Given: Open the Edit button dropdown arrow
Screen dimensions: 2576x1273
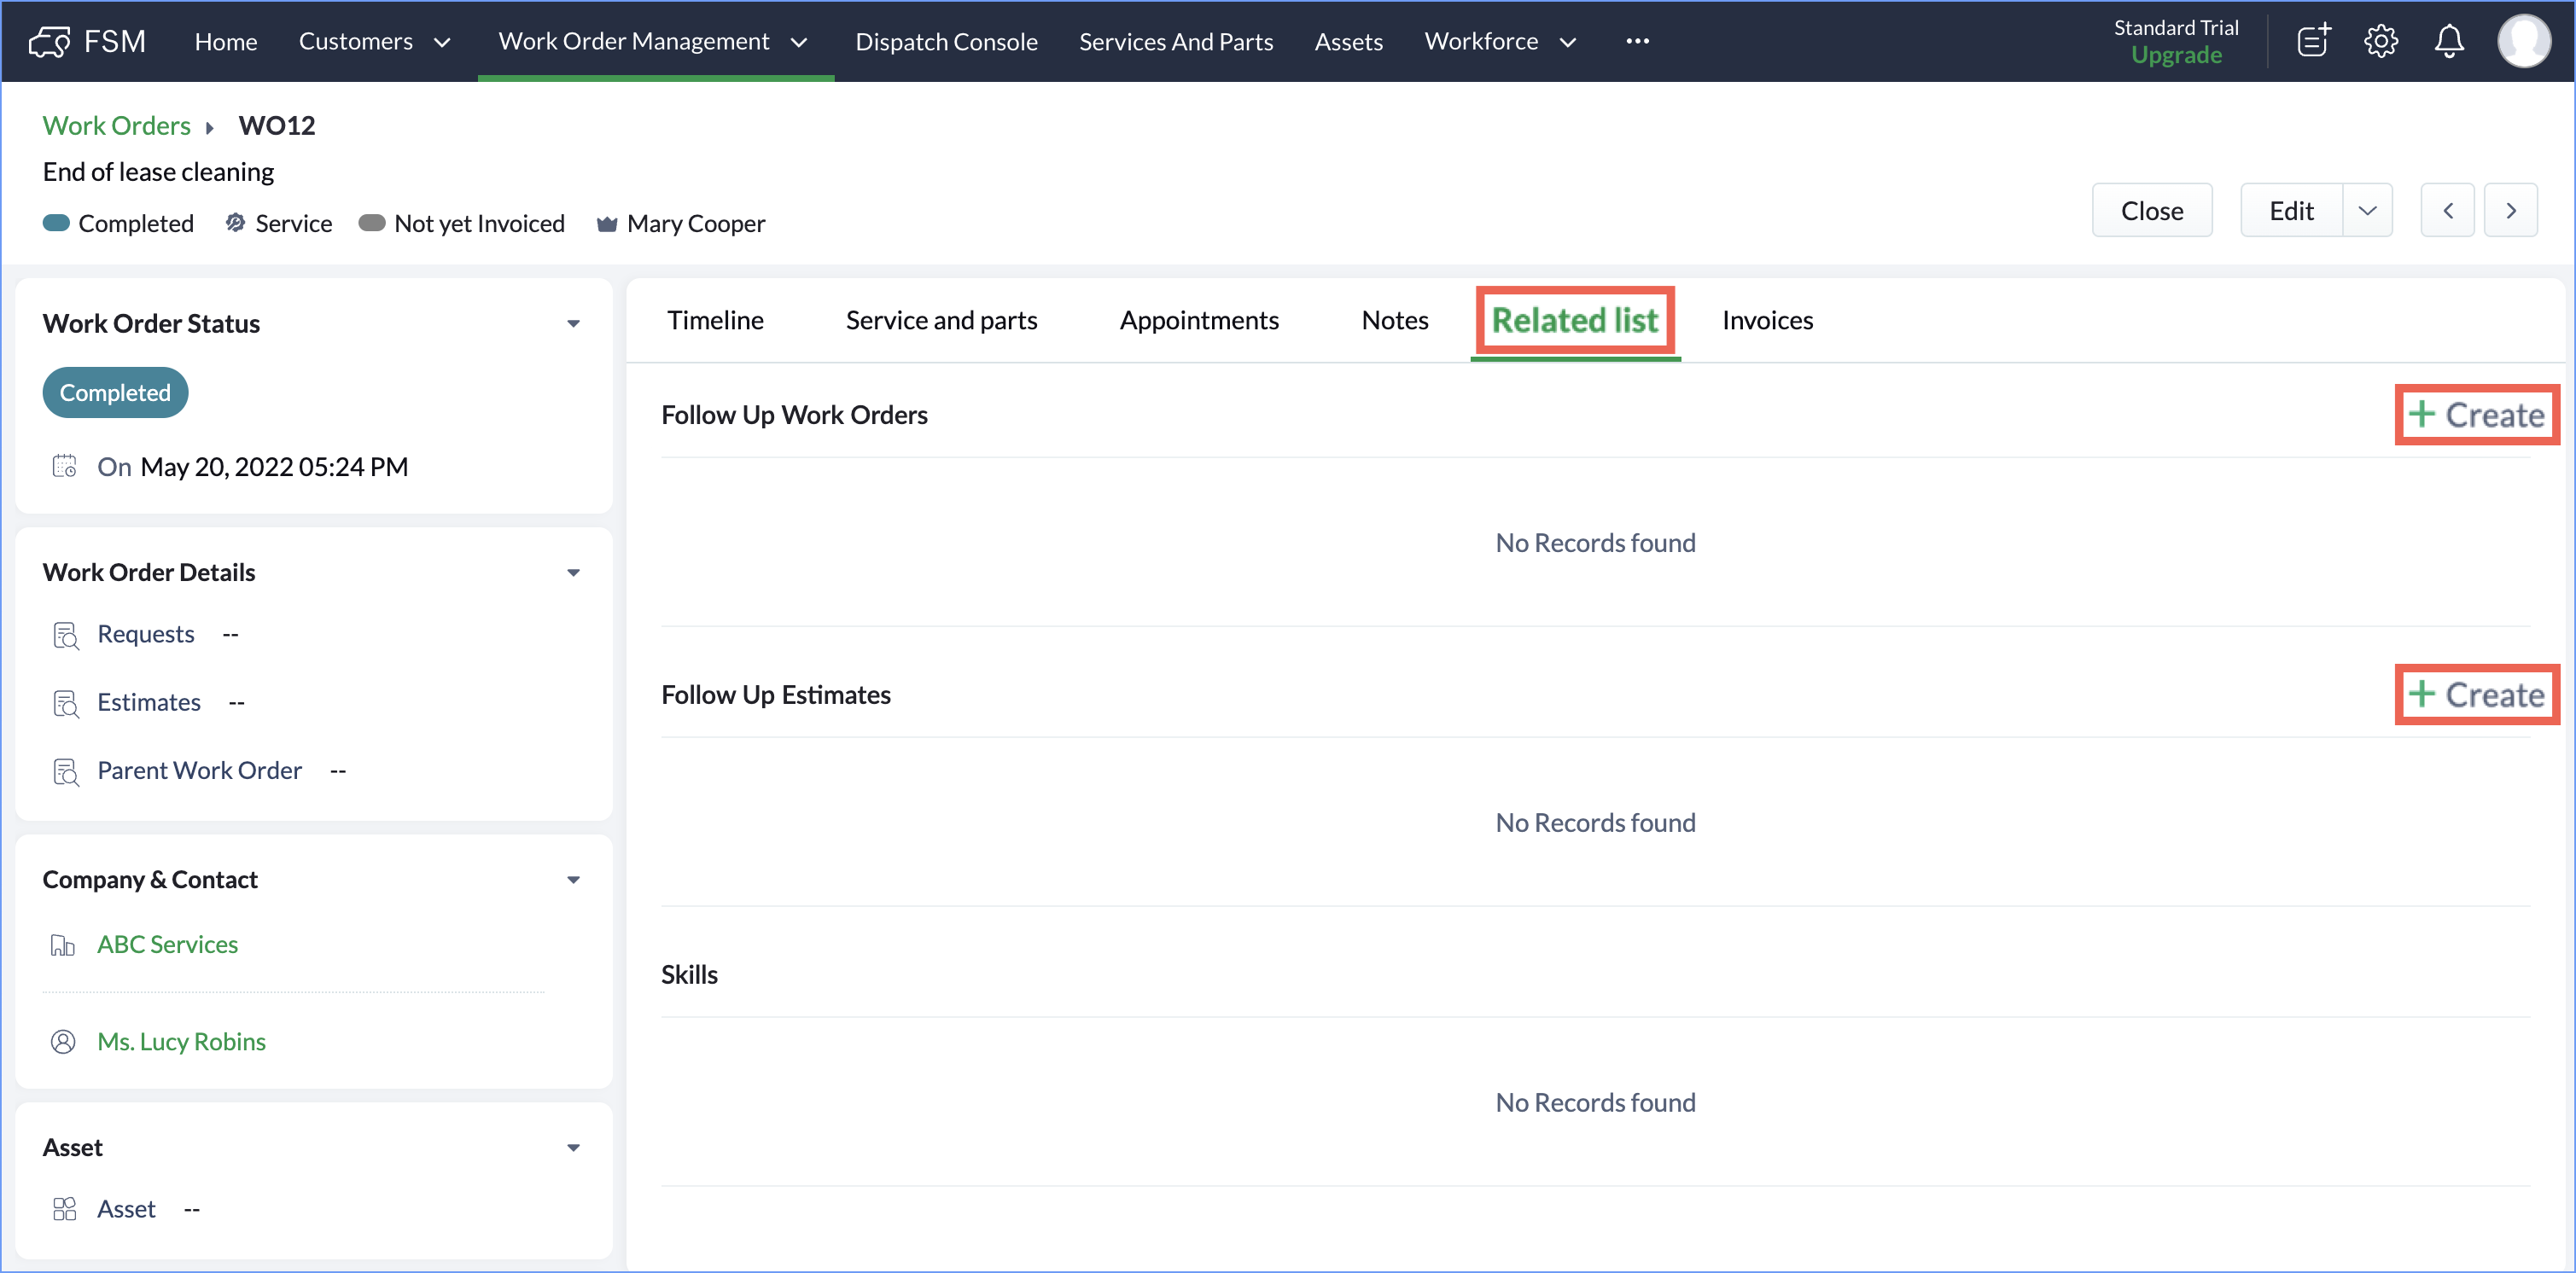Looking at the screenshot, I should (x=2367, y=211).
